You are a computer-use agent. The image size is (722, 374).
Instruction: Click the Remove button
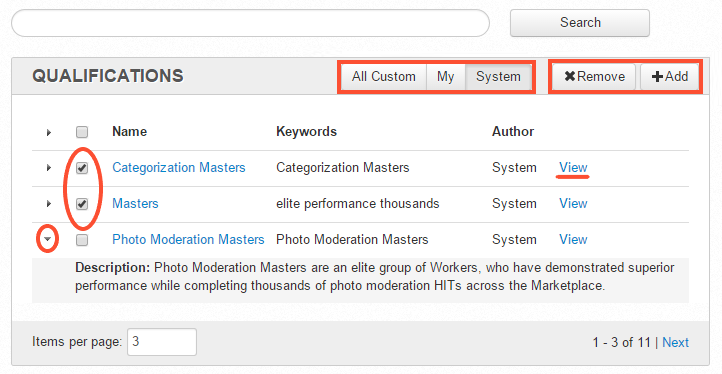[594, 76]
